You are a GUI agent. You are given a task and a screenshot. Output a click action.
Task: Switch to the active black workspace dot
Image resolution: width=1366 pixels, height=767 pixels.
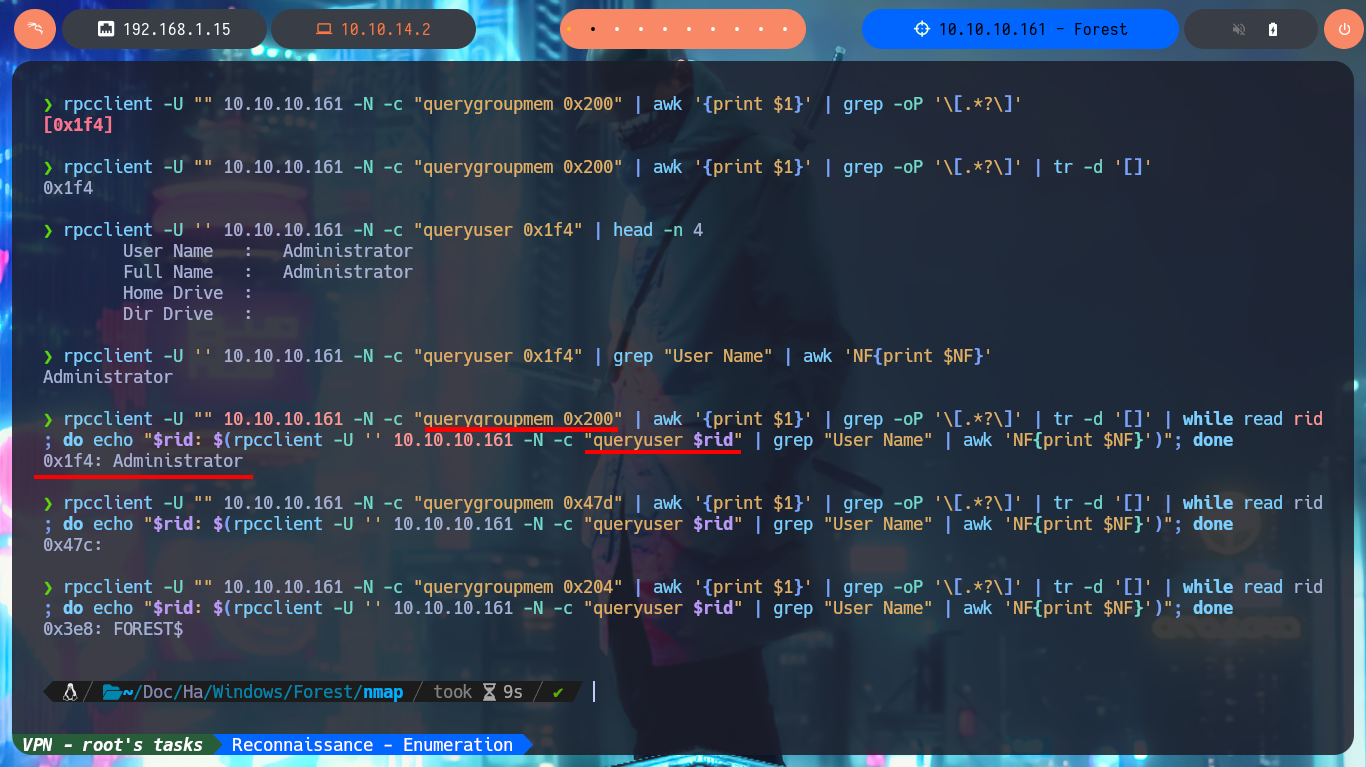[x=593, y=29]
